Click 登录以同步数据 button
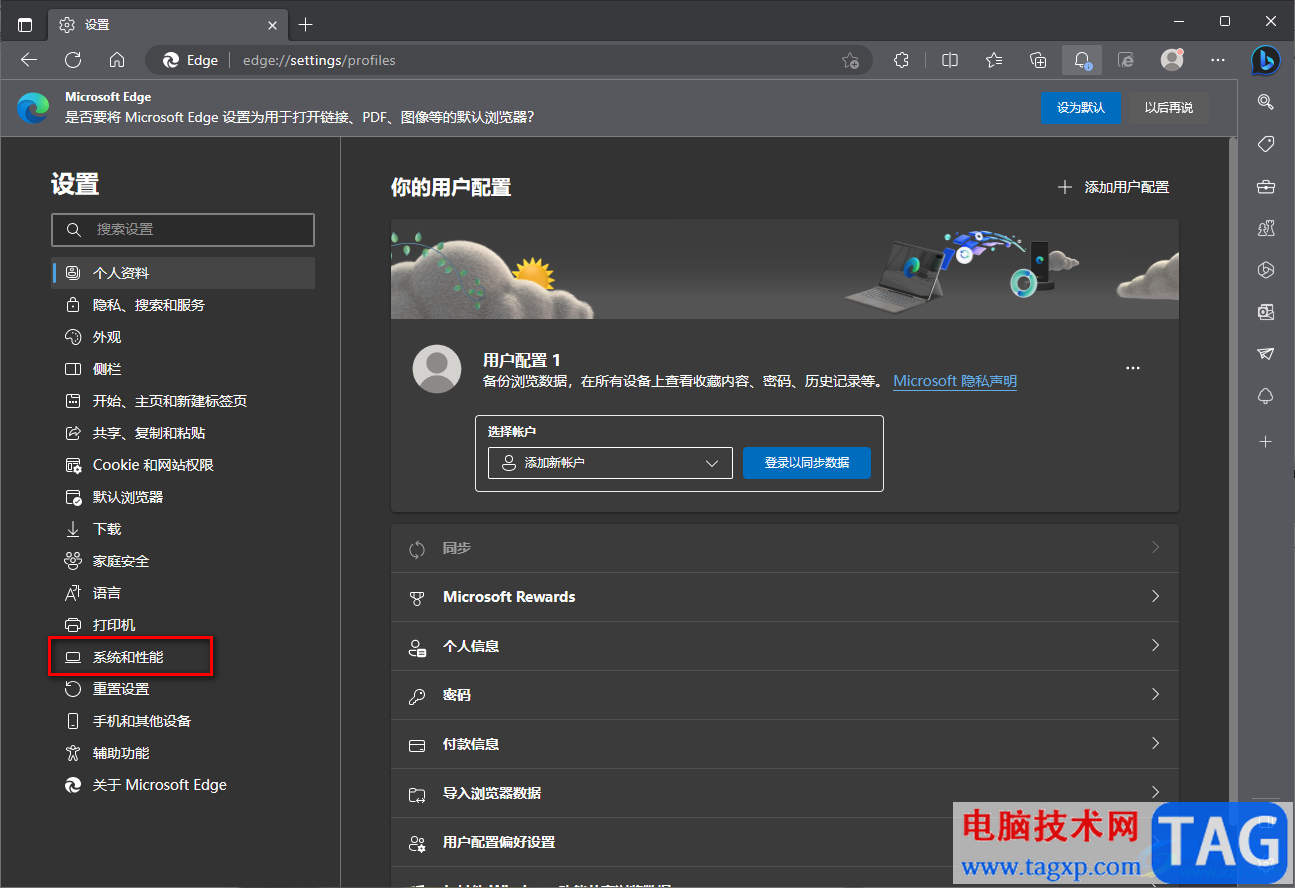Image resolution: width=1295 pixels, height=888 pixels. (x=807, y=463)
